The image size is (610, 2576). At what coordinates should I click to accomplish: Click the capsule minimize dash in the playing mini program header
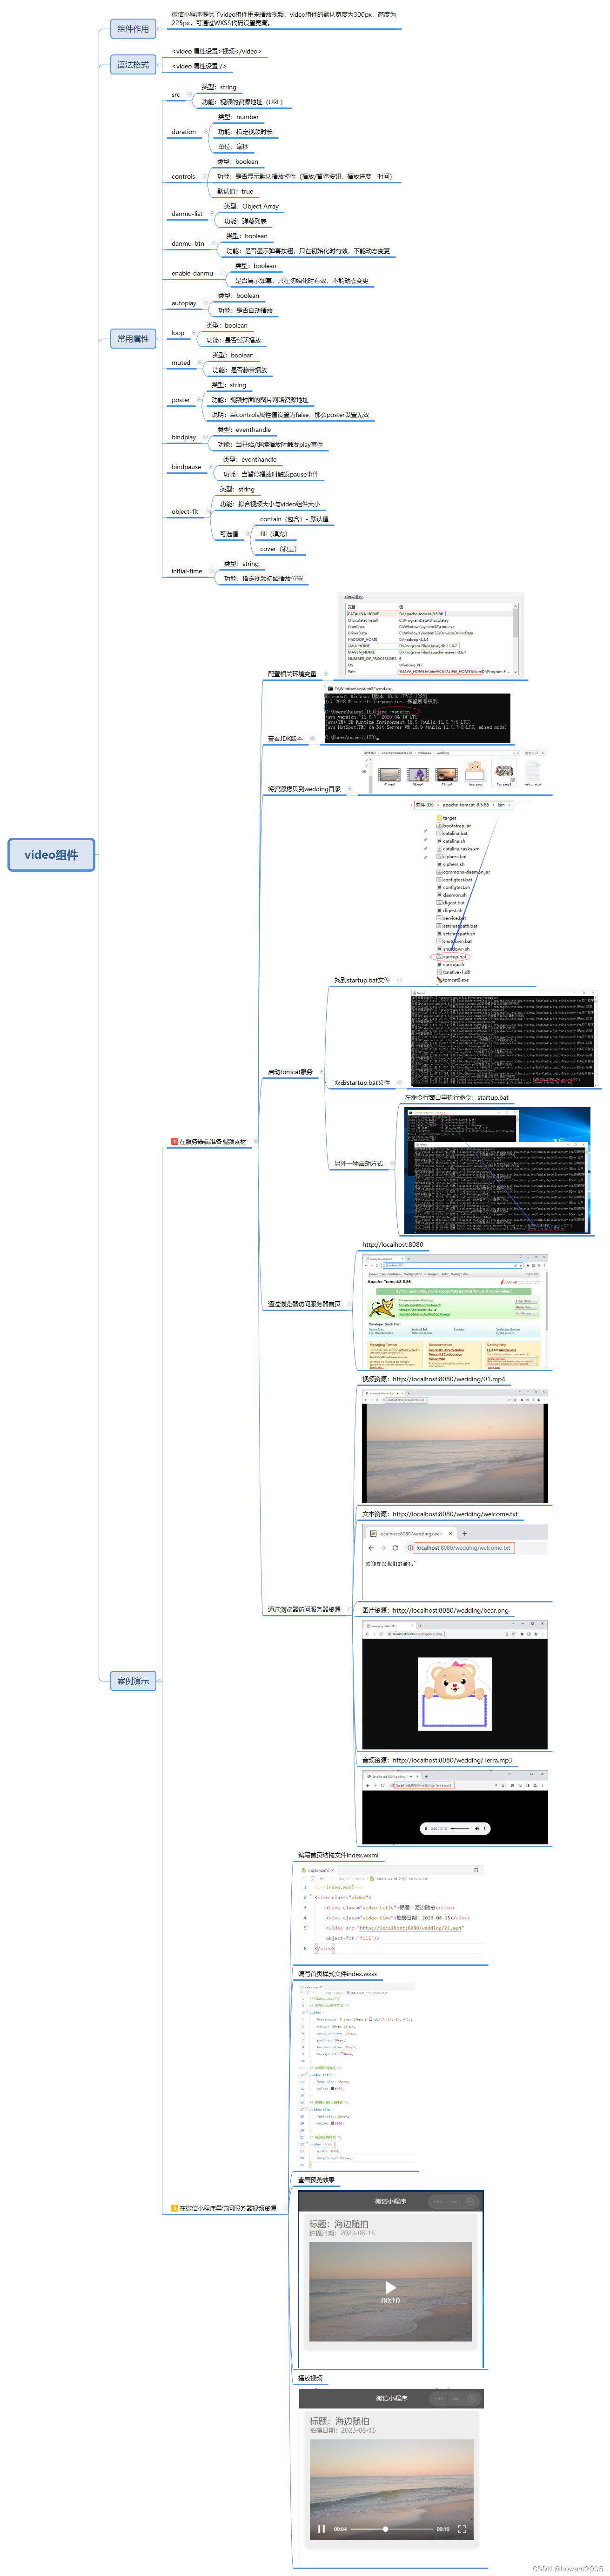(x=455, y=2398)
